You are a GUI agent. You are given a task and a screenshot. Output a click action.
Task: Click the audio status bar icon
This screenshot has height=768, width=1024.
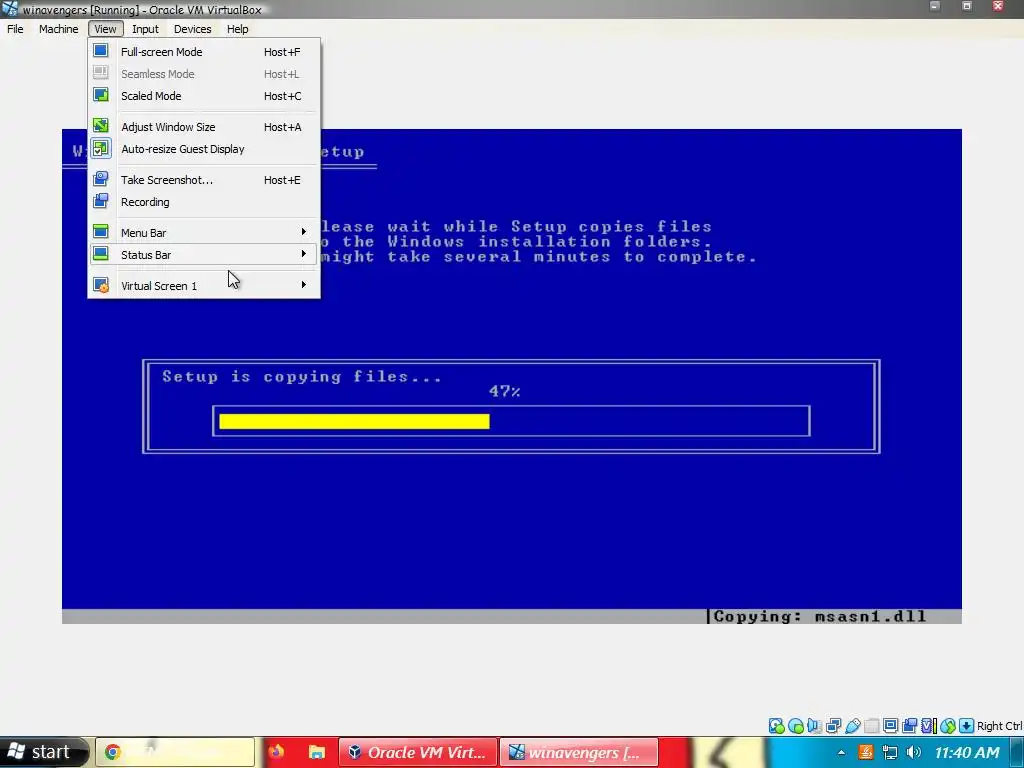click(x=814, y=726)
